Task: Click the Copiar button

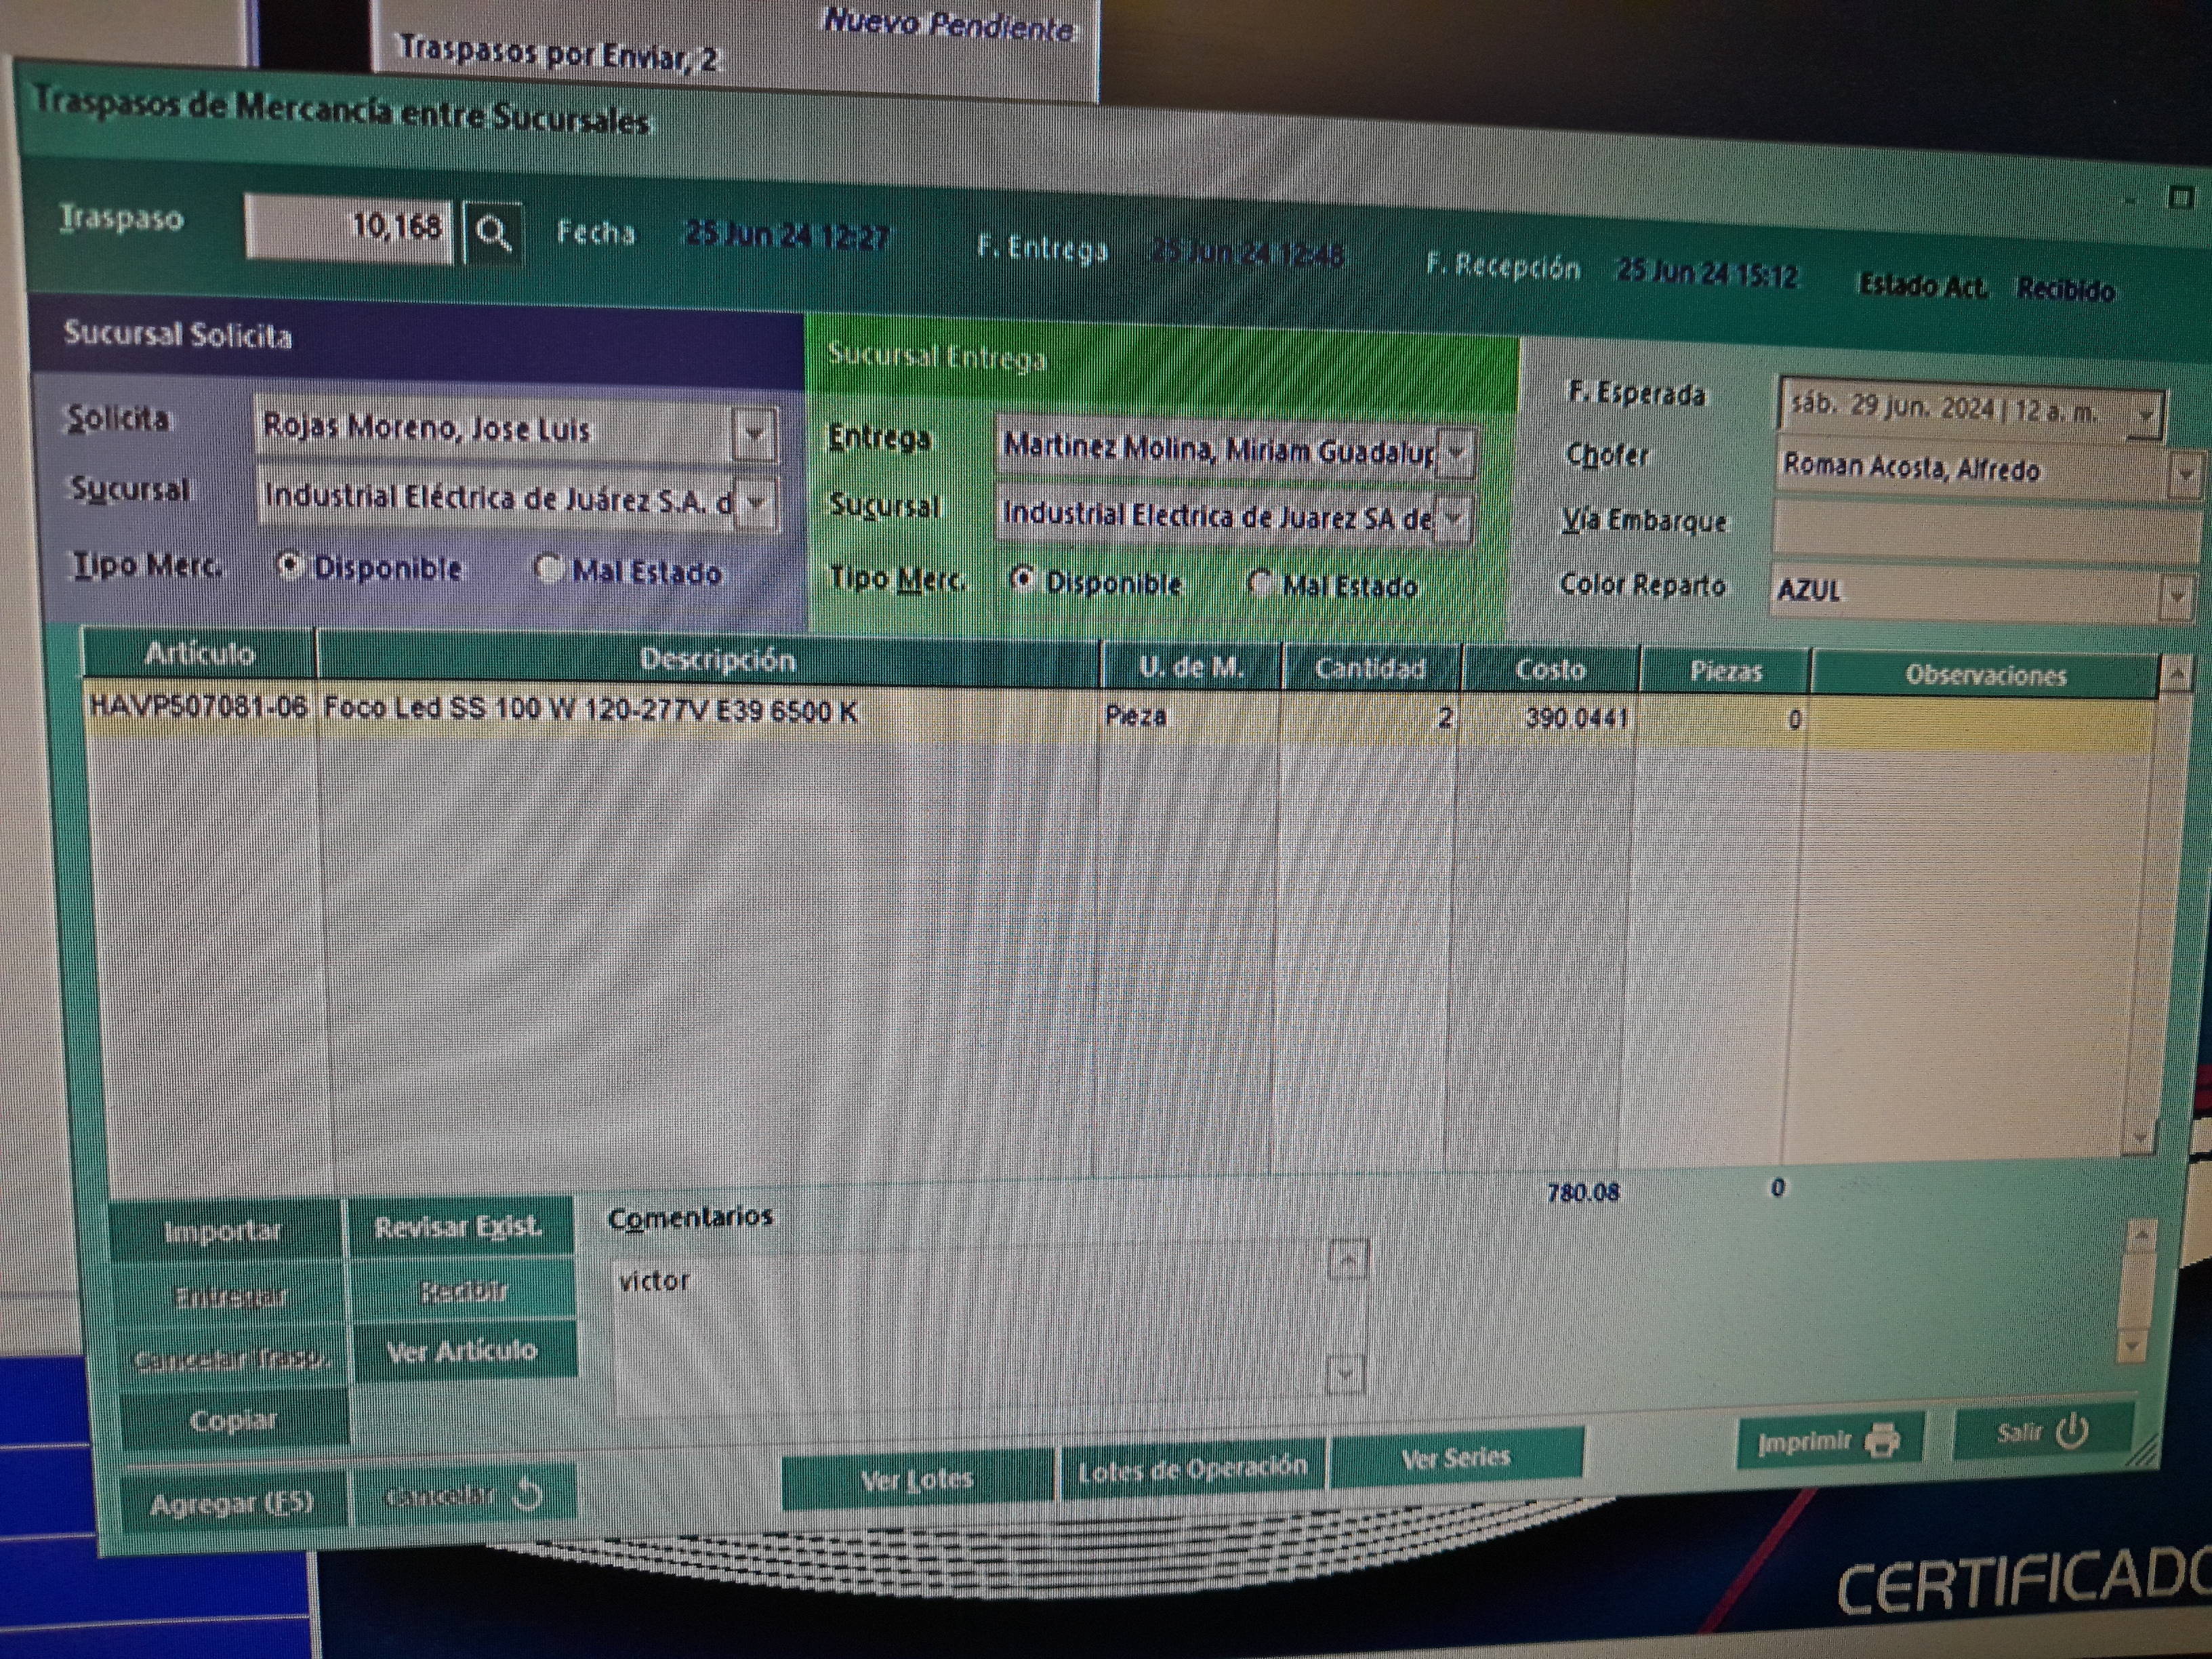Action: (234, 1420)
